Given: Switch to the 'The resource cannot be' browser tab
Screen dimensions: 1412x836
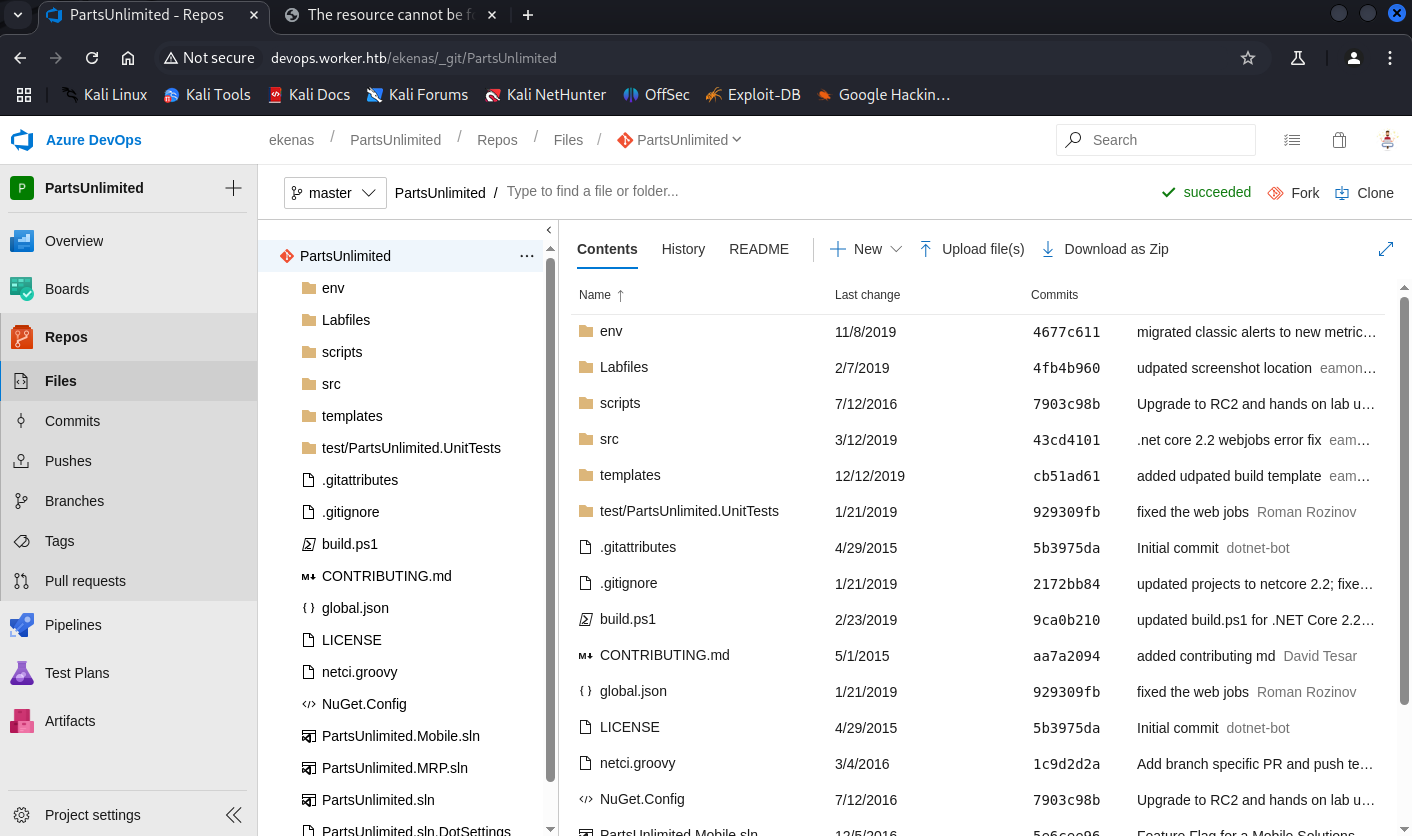Looking at the screenshot, I should click(391, 15).
